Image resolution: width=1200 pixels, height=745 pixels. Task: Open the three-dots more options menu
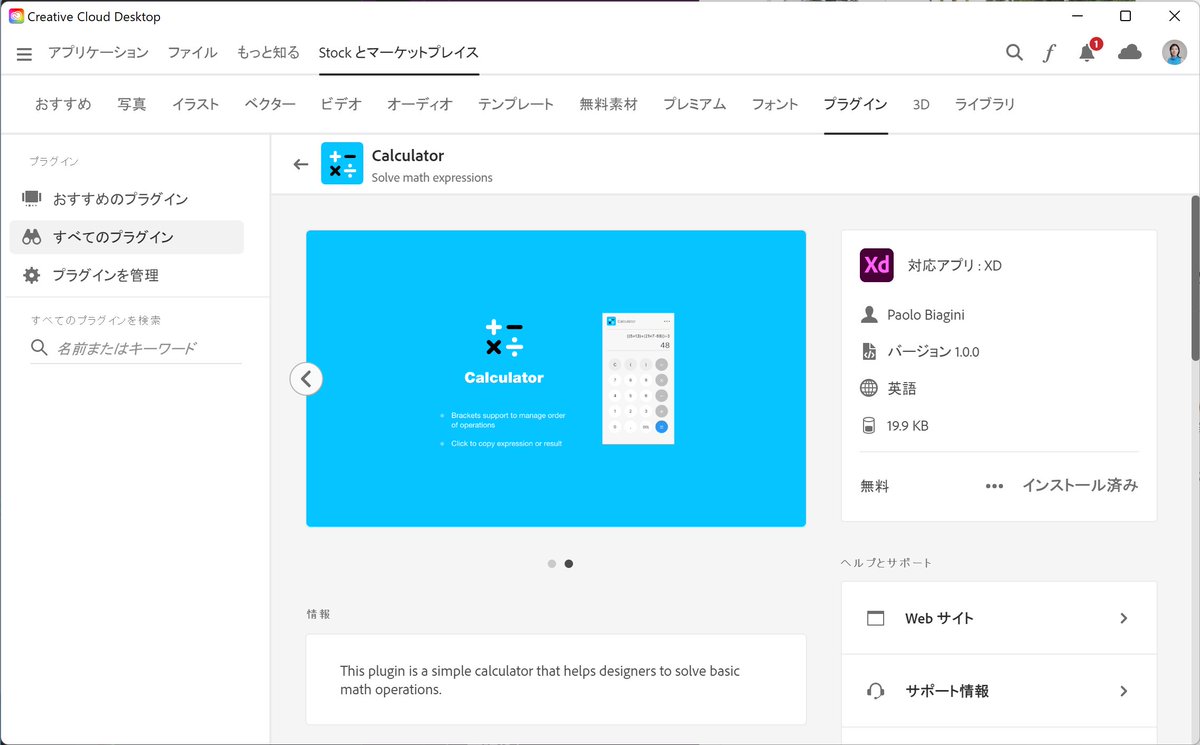(994, 486)
